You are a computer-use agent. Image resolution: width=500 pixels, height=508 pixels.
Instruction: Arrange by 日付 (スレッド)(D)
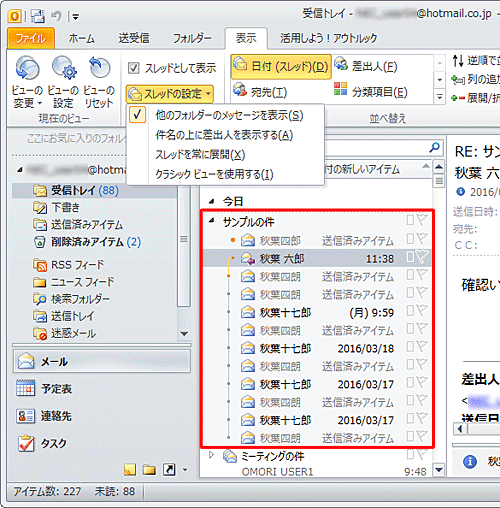(281, 67)
